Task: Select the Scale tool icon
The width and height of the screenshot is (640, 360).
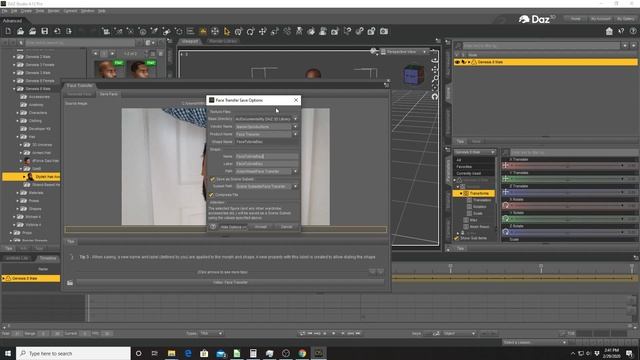Action: click(x=275, y=31)
